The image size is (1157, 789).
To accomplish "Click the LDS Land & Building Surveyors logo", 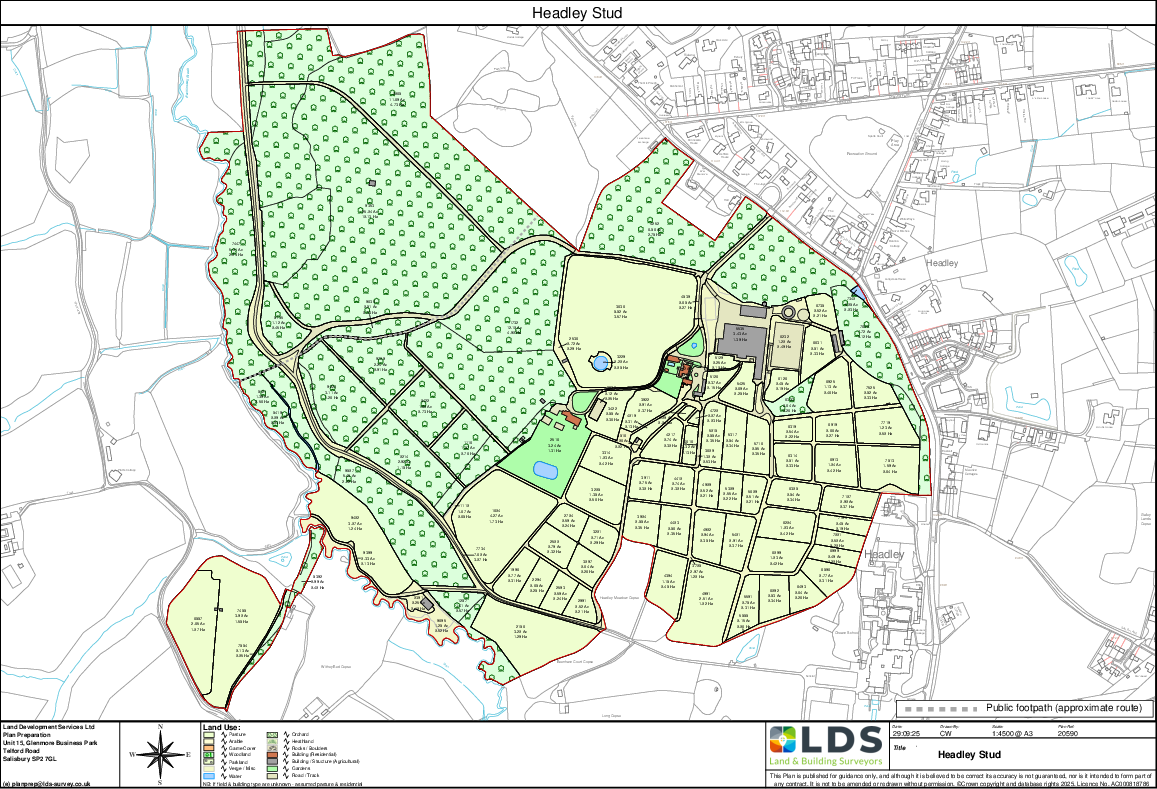I will coord(825,747).
